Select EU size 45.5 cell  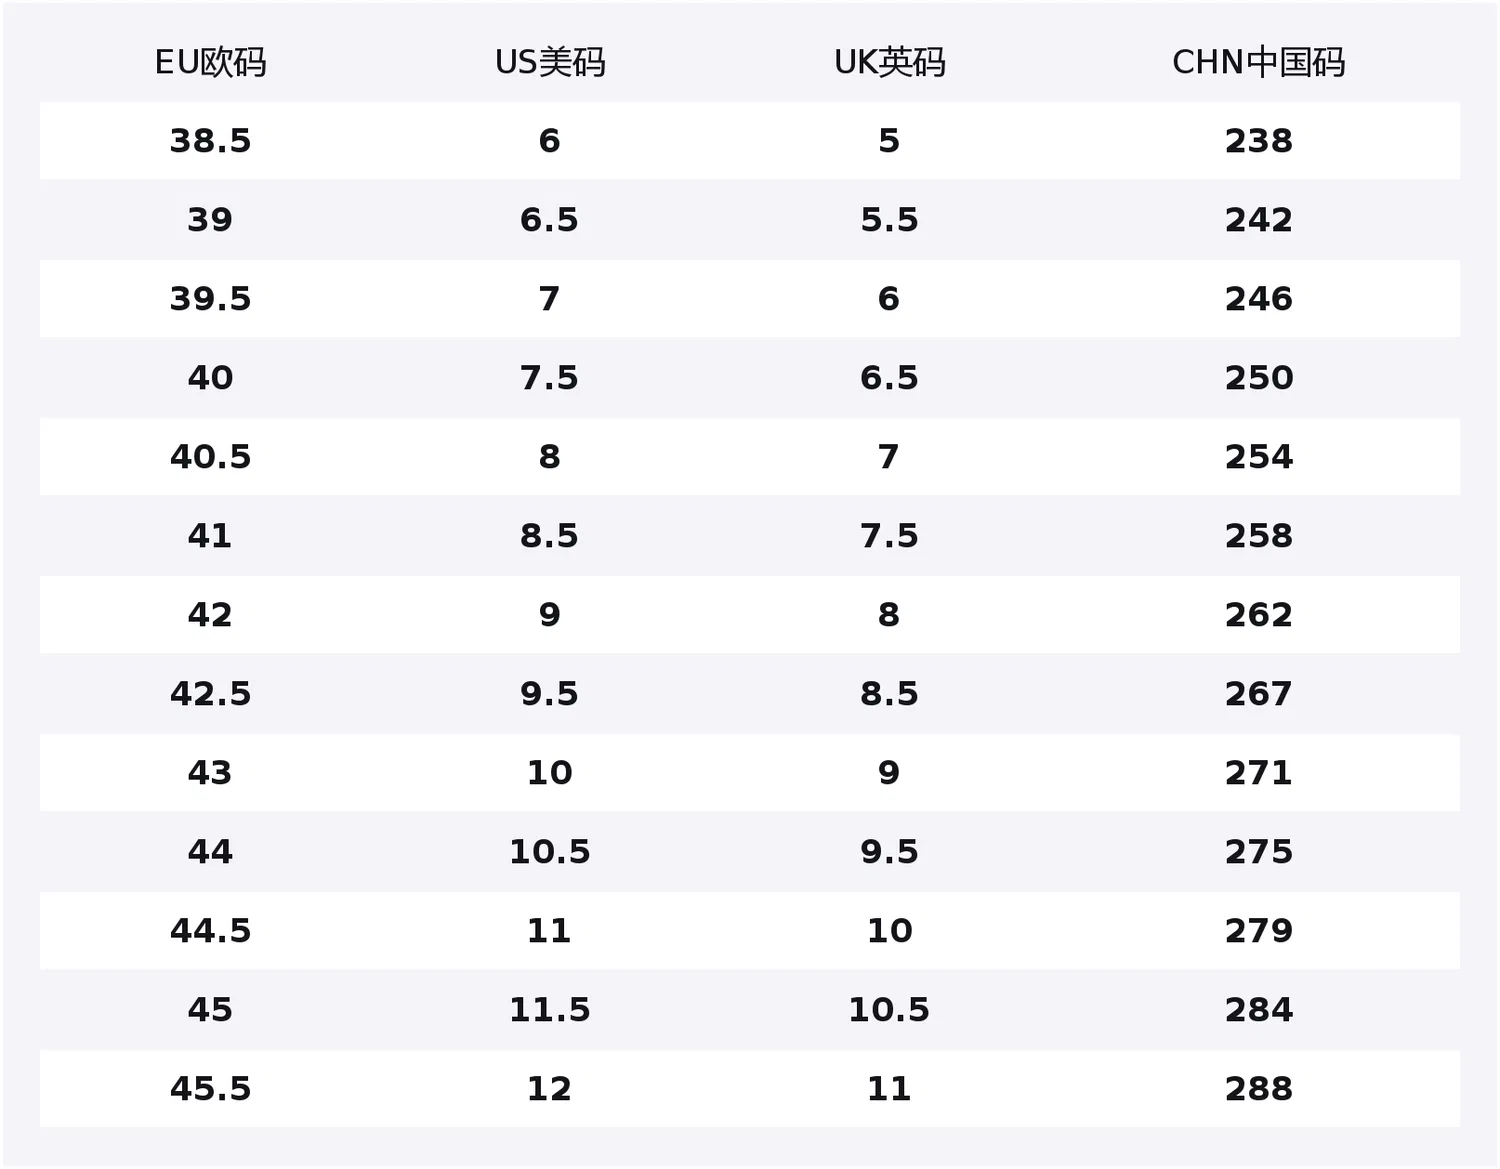pyautogui.click(x=210, y=1089)
